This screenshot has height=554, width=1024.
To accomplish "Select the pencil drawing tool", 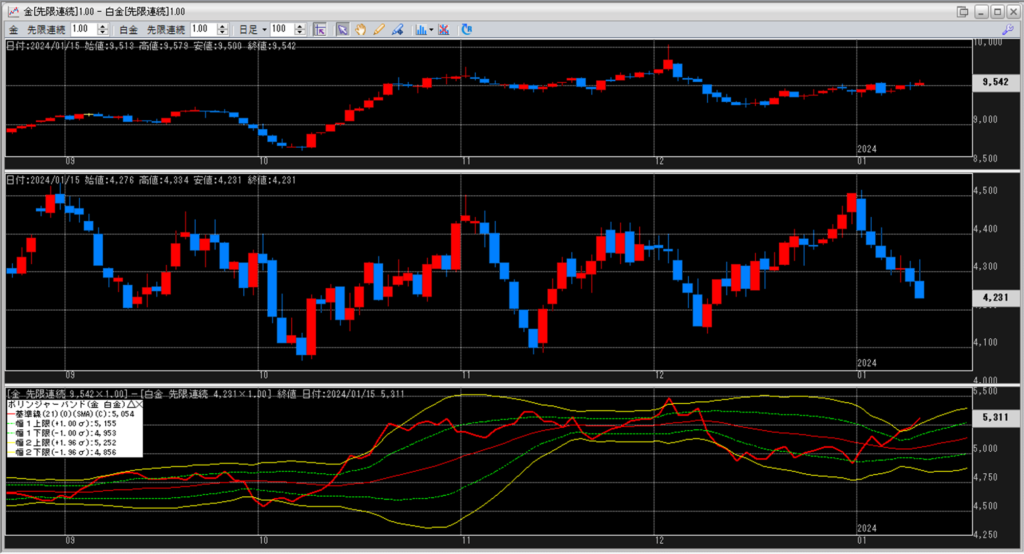I will [x=379, y=30].
